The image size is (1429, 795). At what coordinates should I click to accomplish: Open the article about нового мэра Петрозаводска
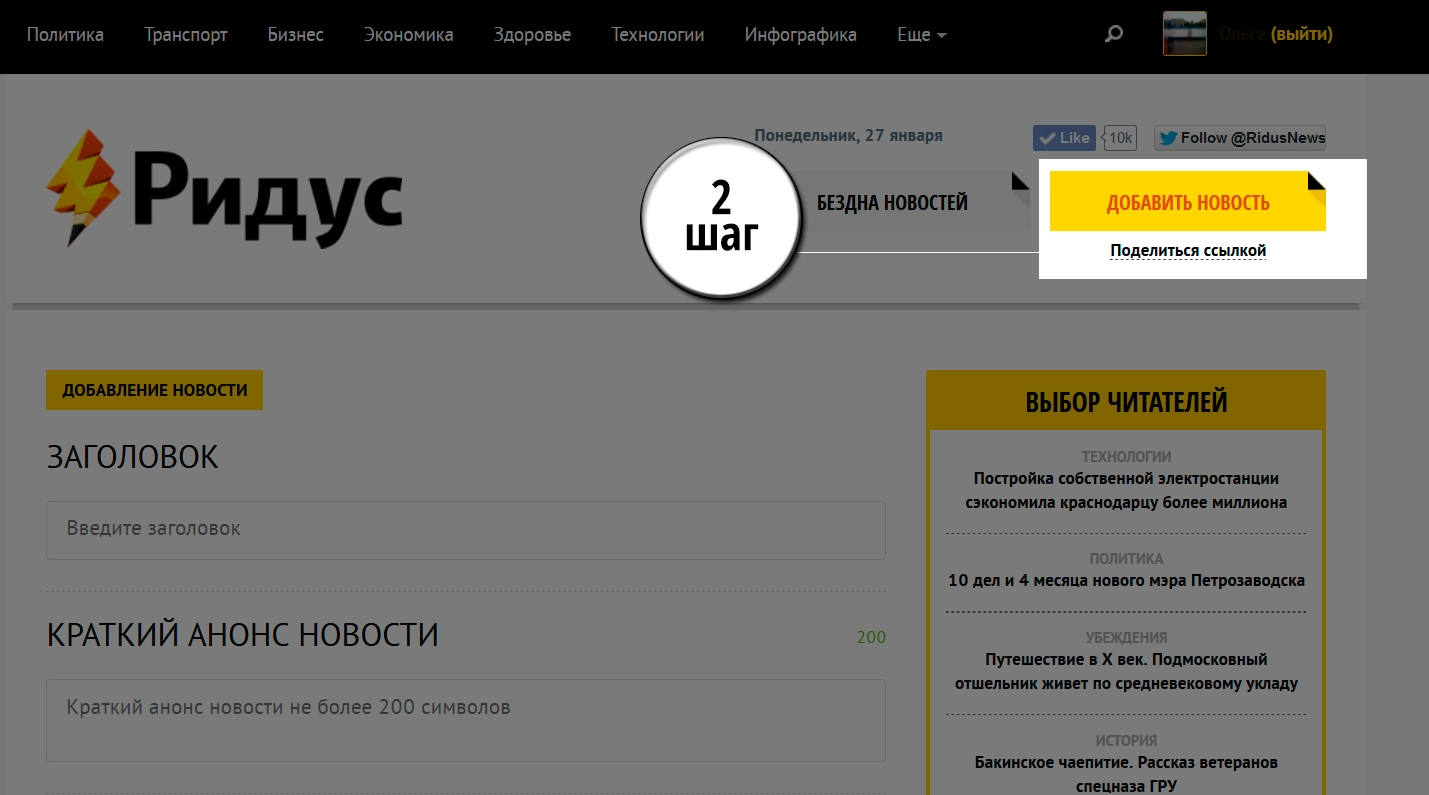point(1126,580)
